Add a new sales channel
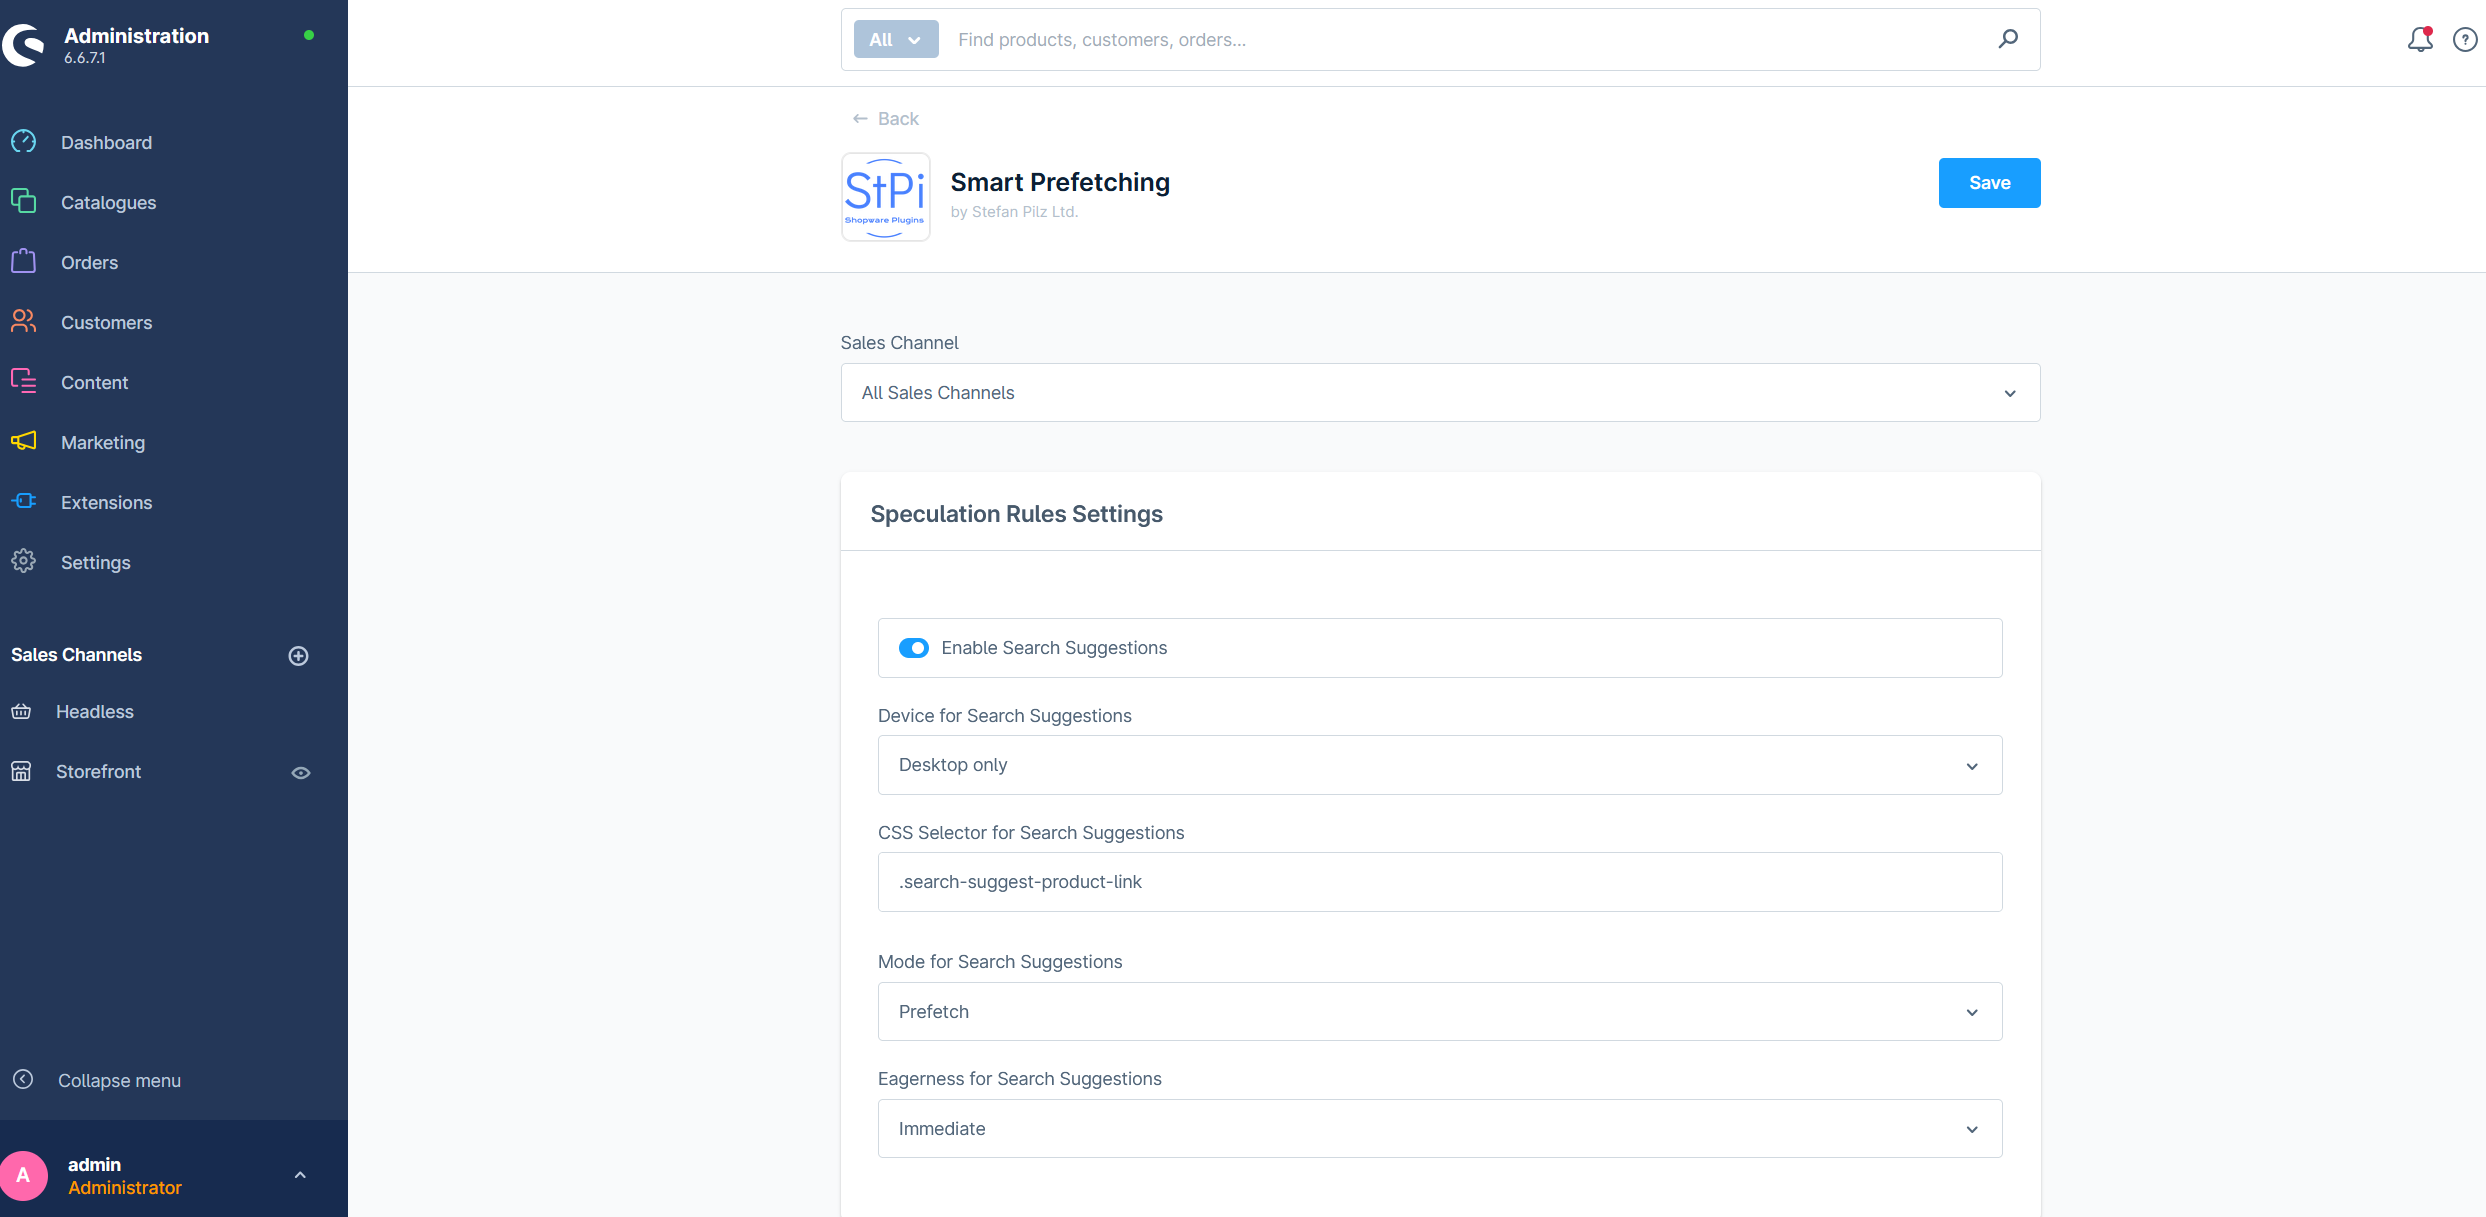Screen dimensions: 2486x1217 point(298,656)
